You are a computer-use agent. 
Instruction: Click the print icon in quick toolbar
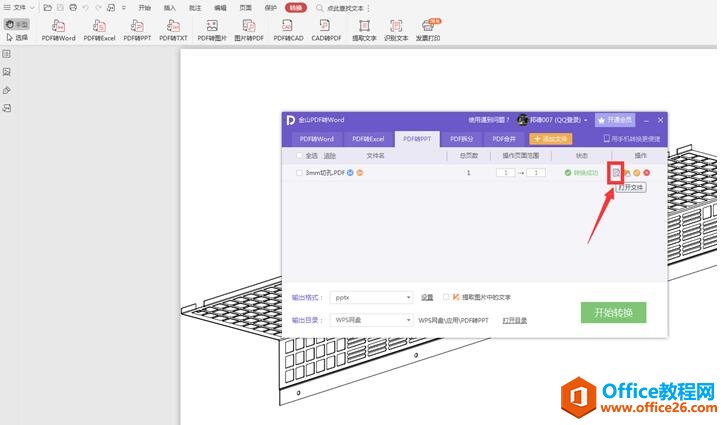pos(73,8)
